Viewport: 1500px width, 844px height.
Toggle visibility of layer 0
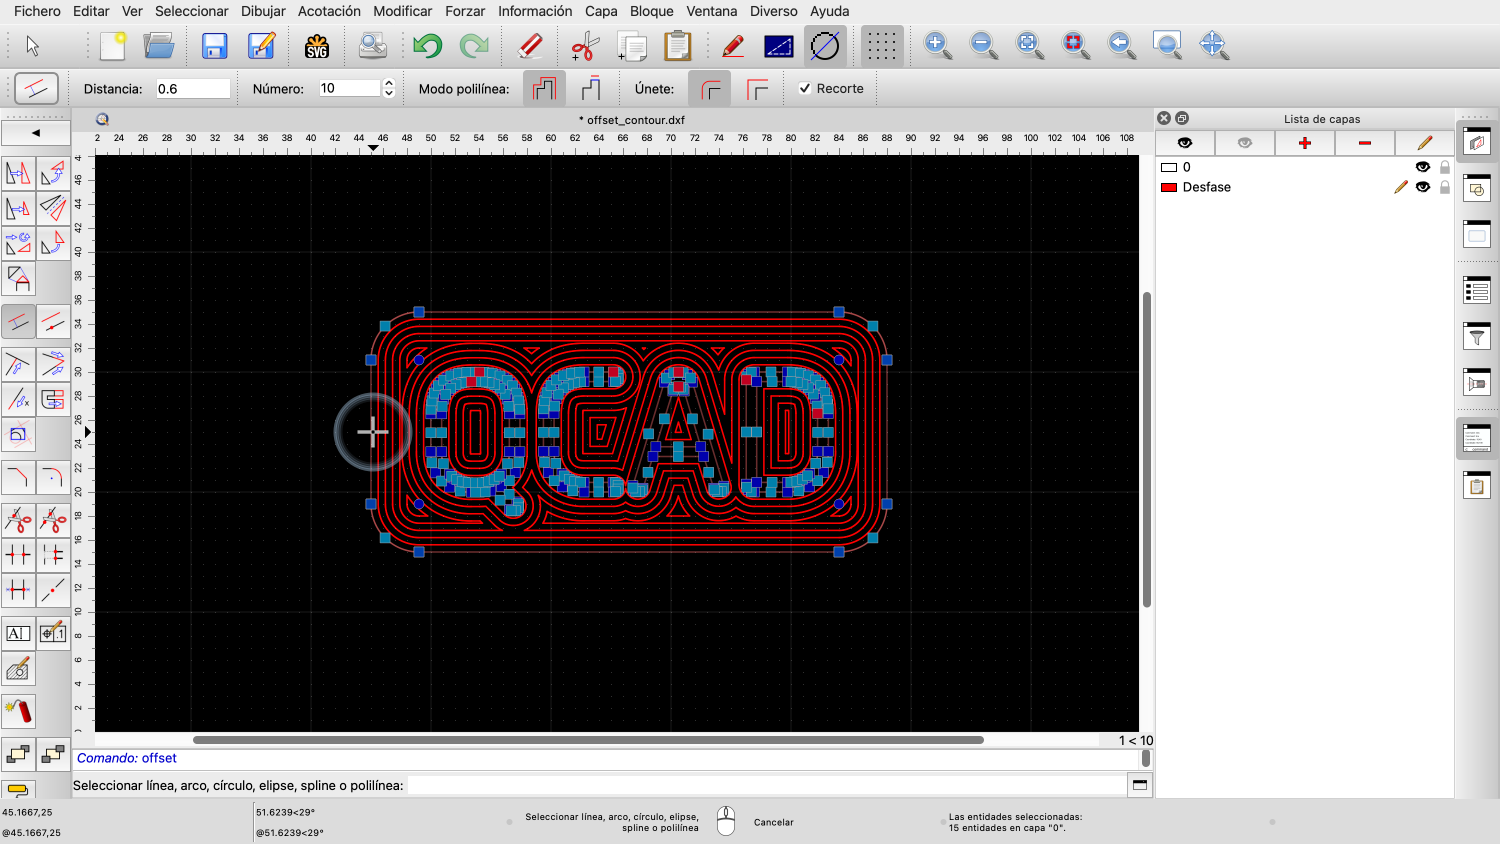[x=1422, y=167]
